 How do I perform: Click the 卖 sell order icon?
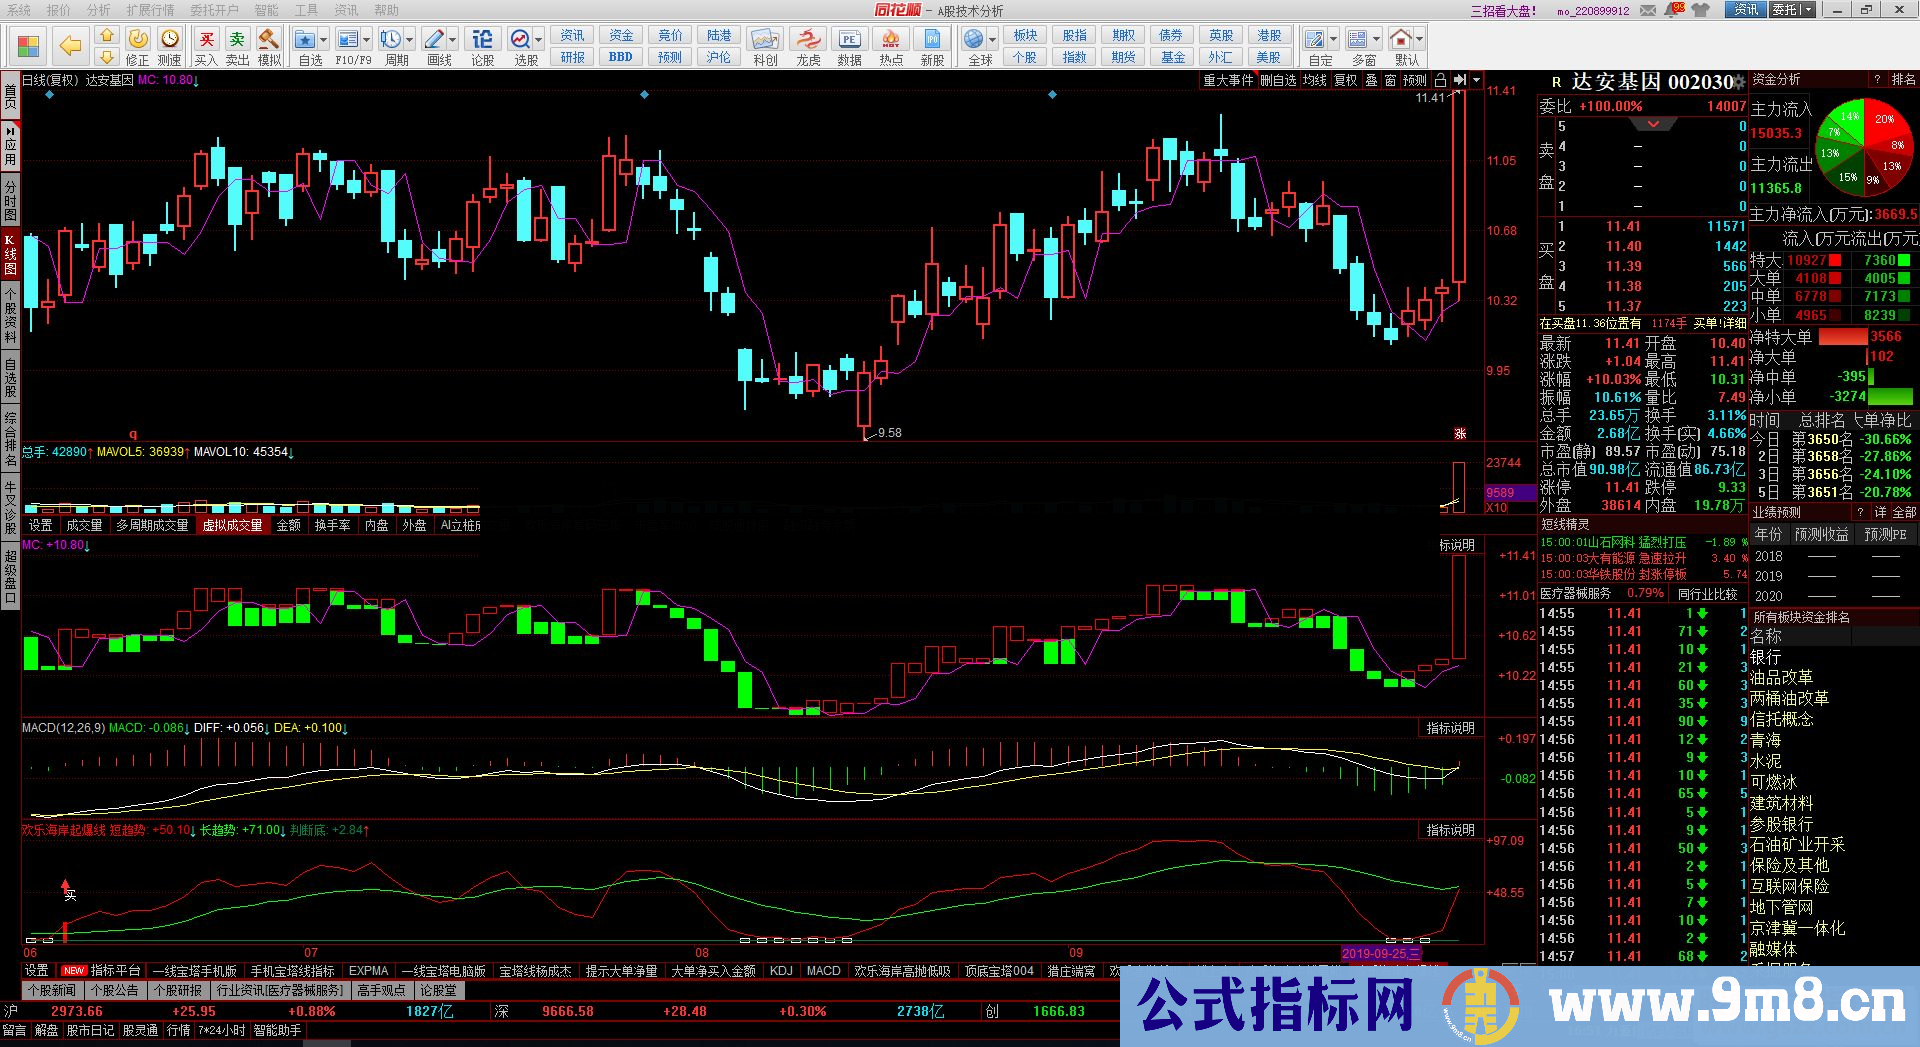coord(236,40)
